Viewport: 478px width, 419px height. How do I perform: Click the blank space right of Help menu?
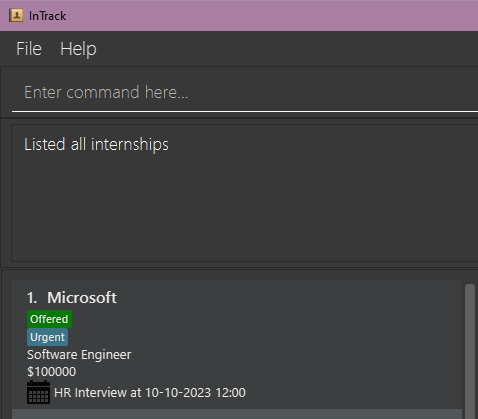287,49
